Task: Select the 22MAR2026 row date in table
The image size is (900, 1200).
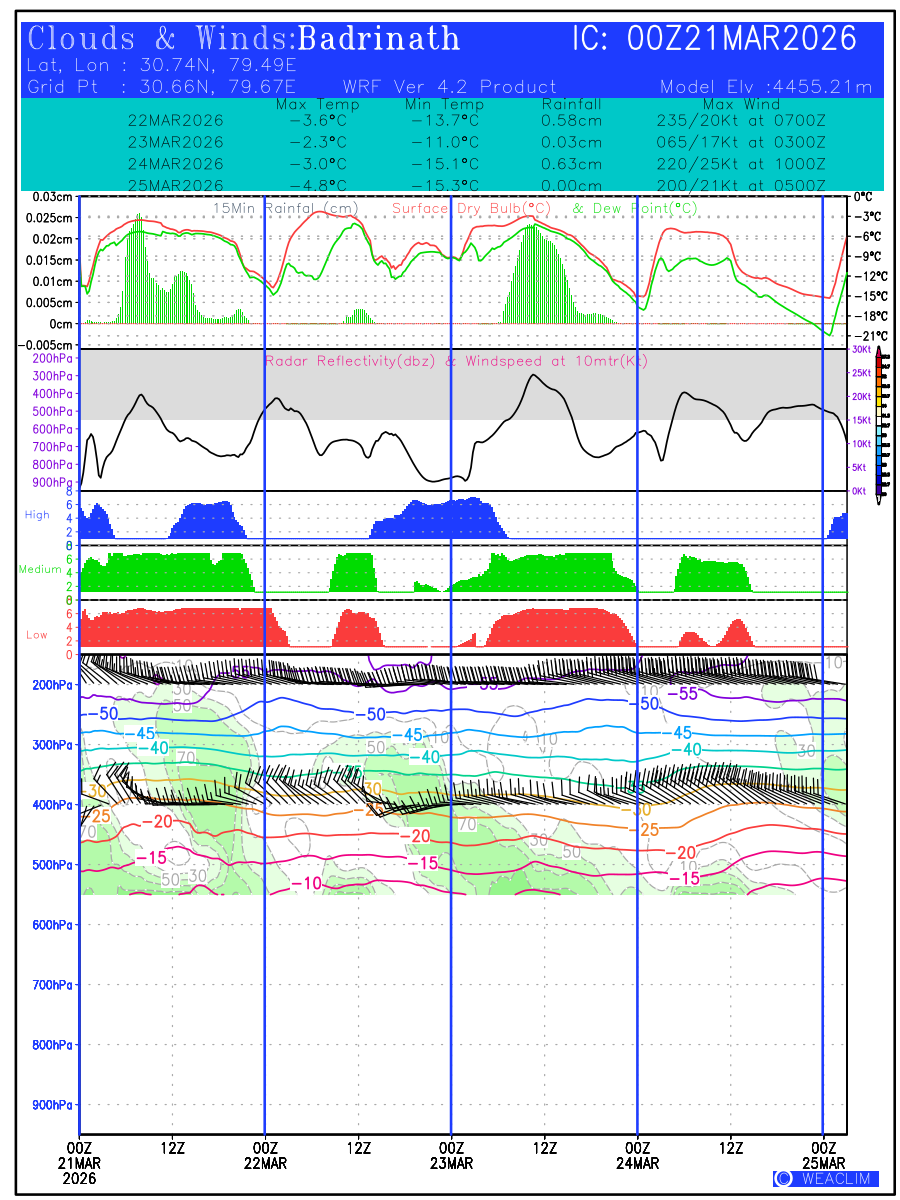Action: coord(176,120)
